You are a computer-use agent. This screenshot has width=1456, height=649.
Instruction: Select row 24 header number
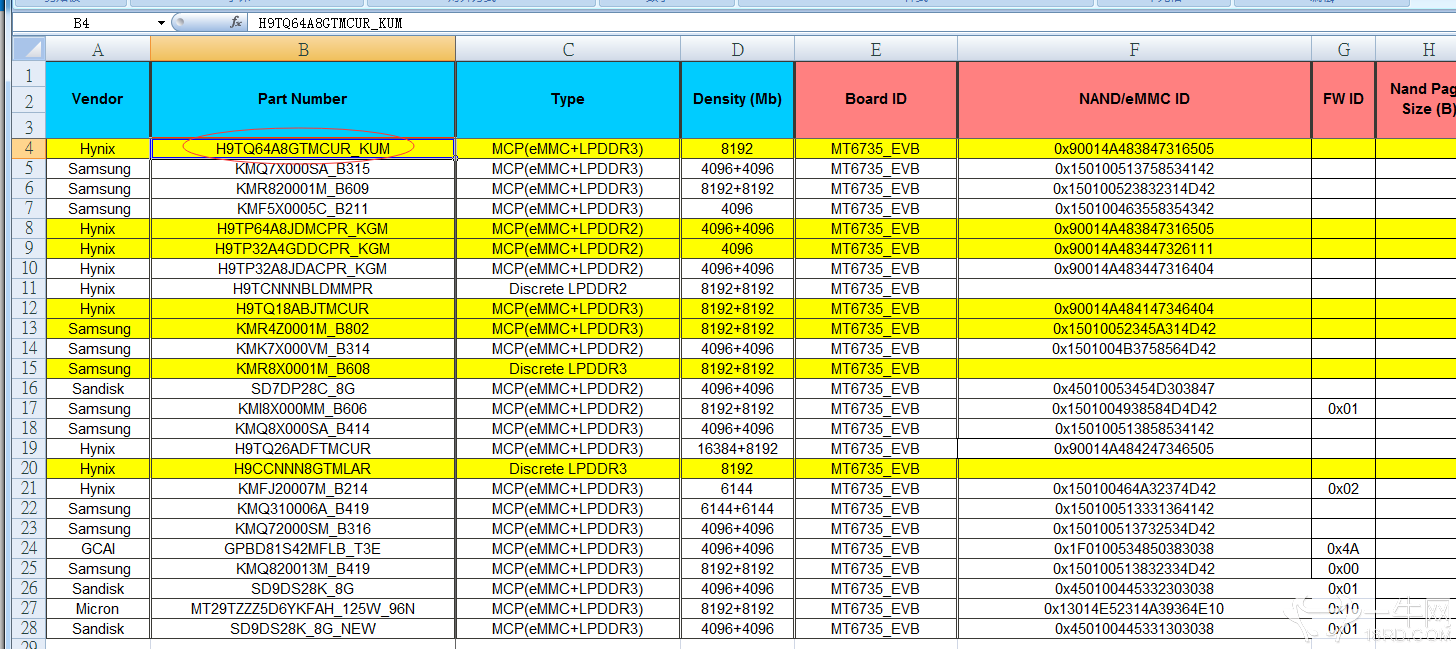click(x=30, y=548)
